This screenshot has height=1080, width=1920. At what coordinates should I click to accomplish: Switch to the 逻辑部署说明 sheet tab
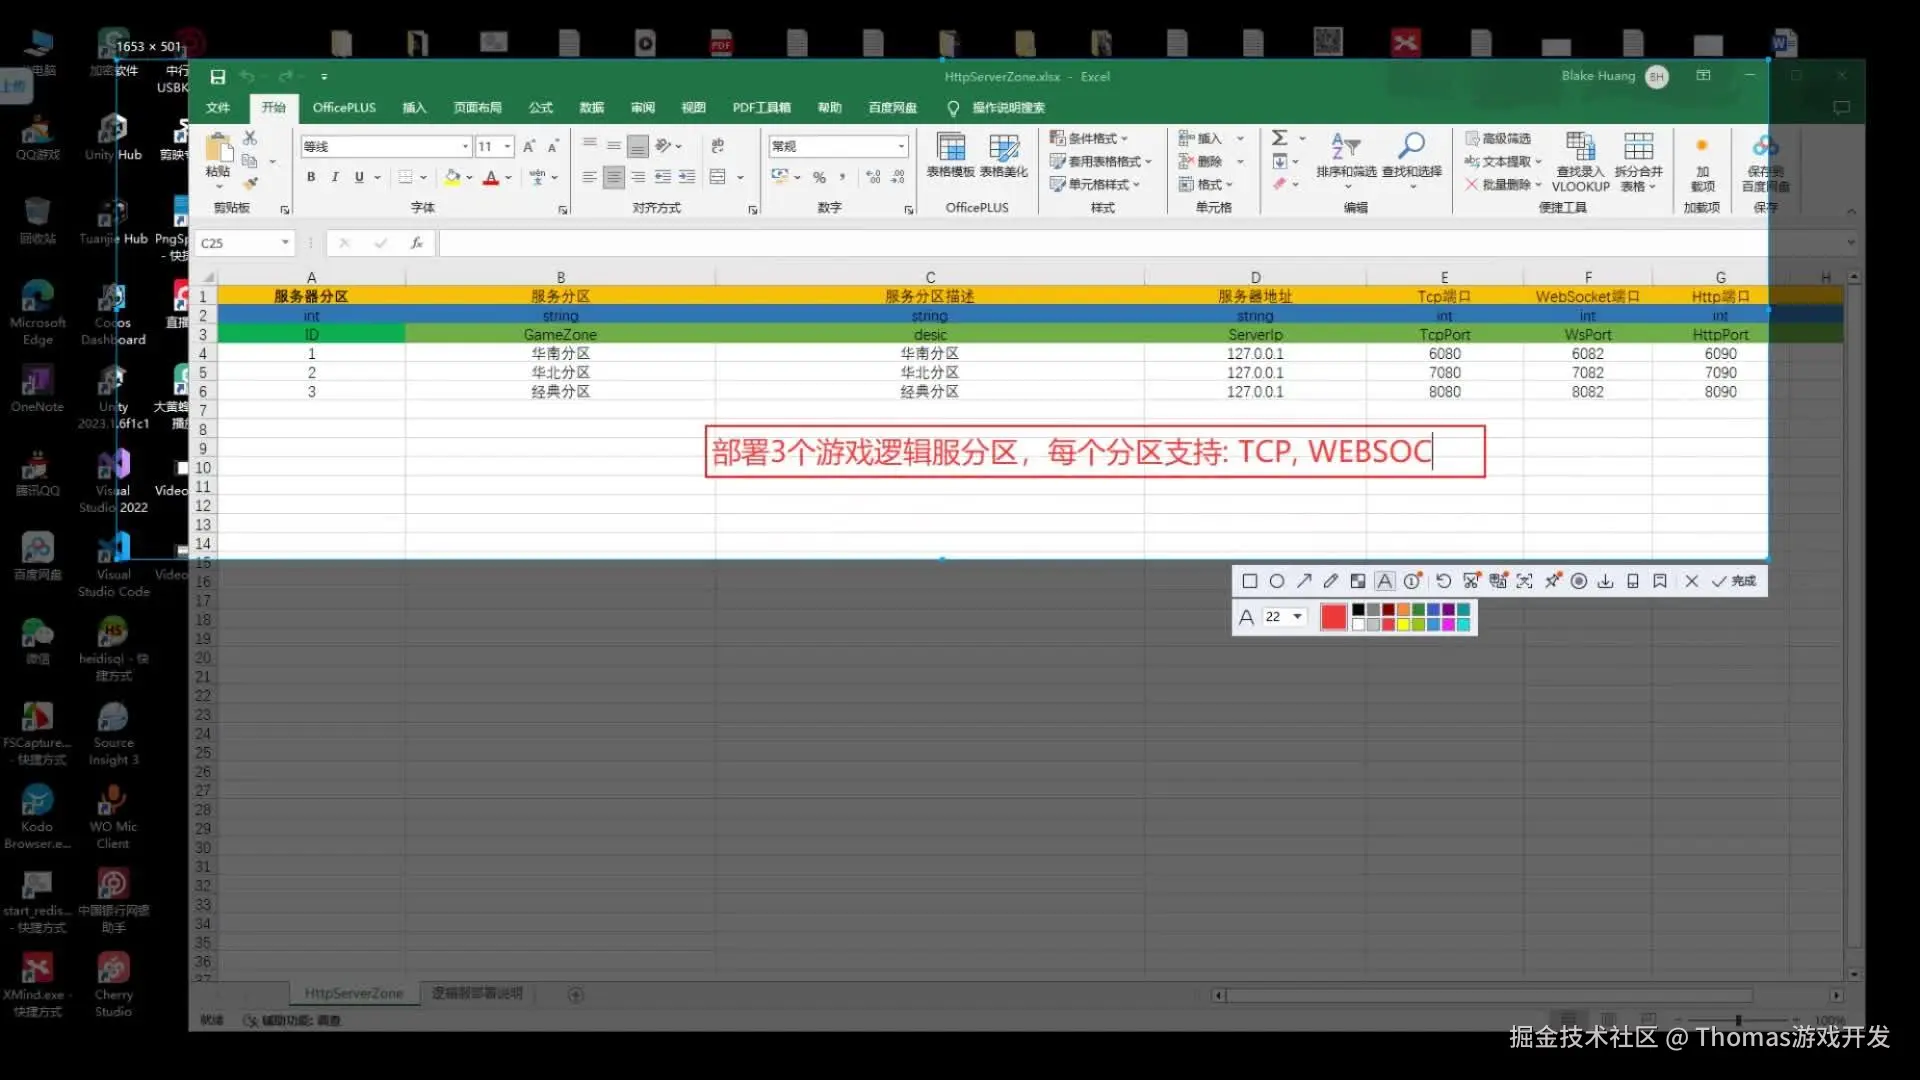click(477, 993)
